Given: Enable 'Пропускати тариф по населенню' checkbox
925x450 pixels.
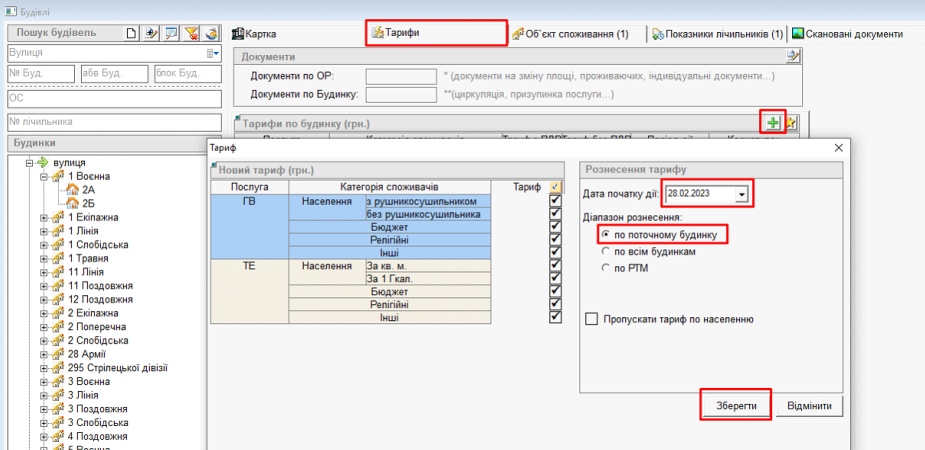Looking at the screenshot, I should 591,319.
